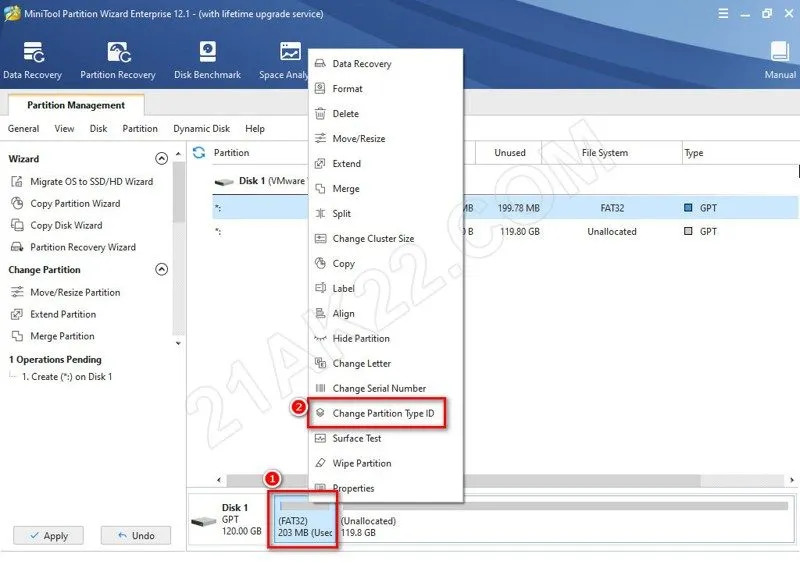800x568 pixels.
Task: Open the Partition menu in menu bar
Action: pos(140,129)
